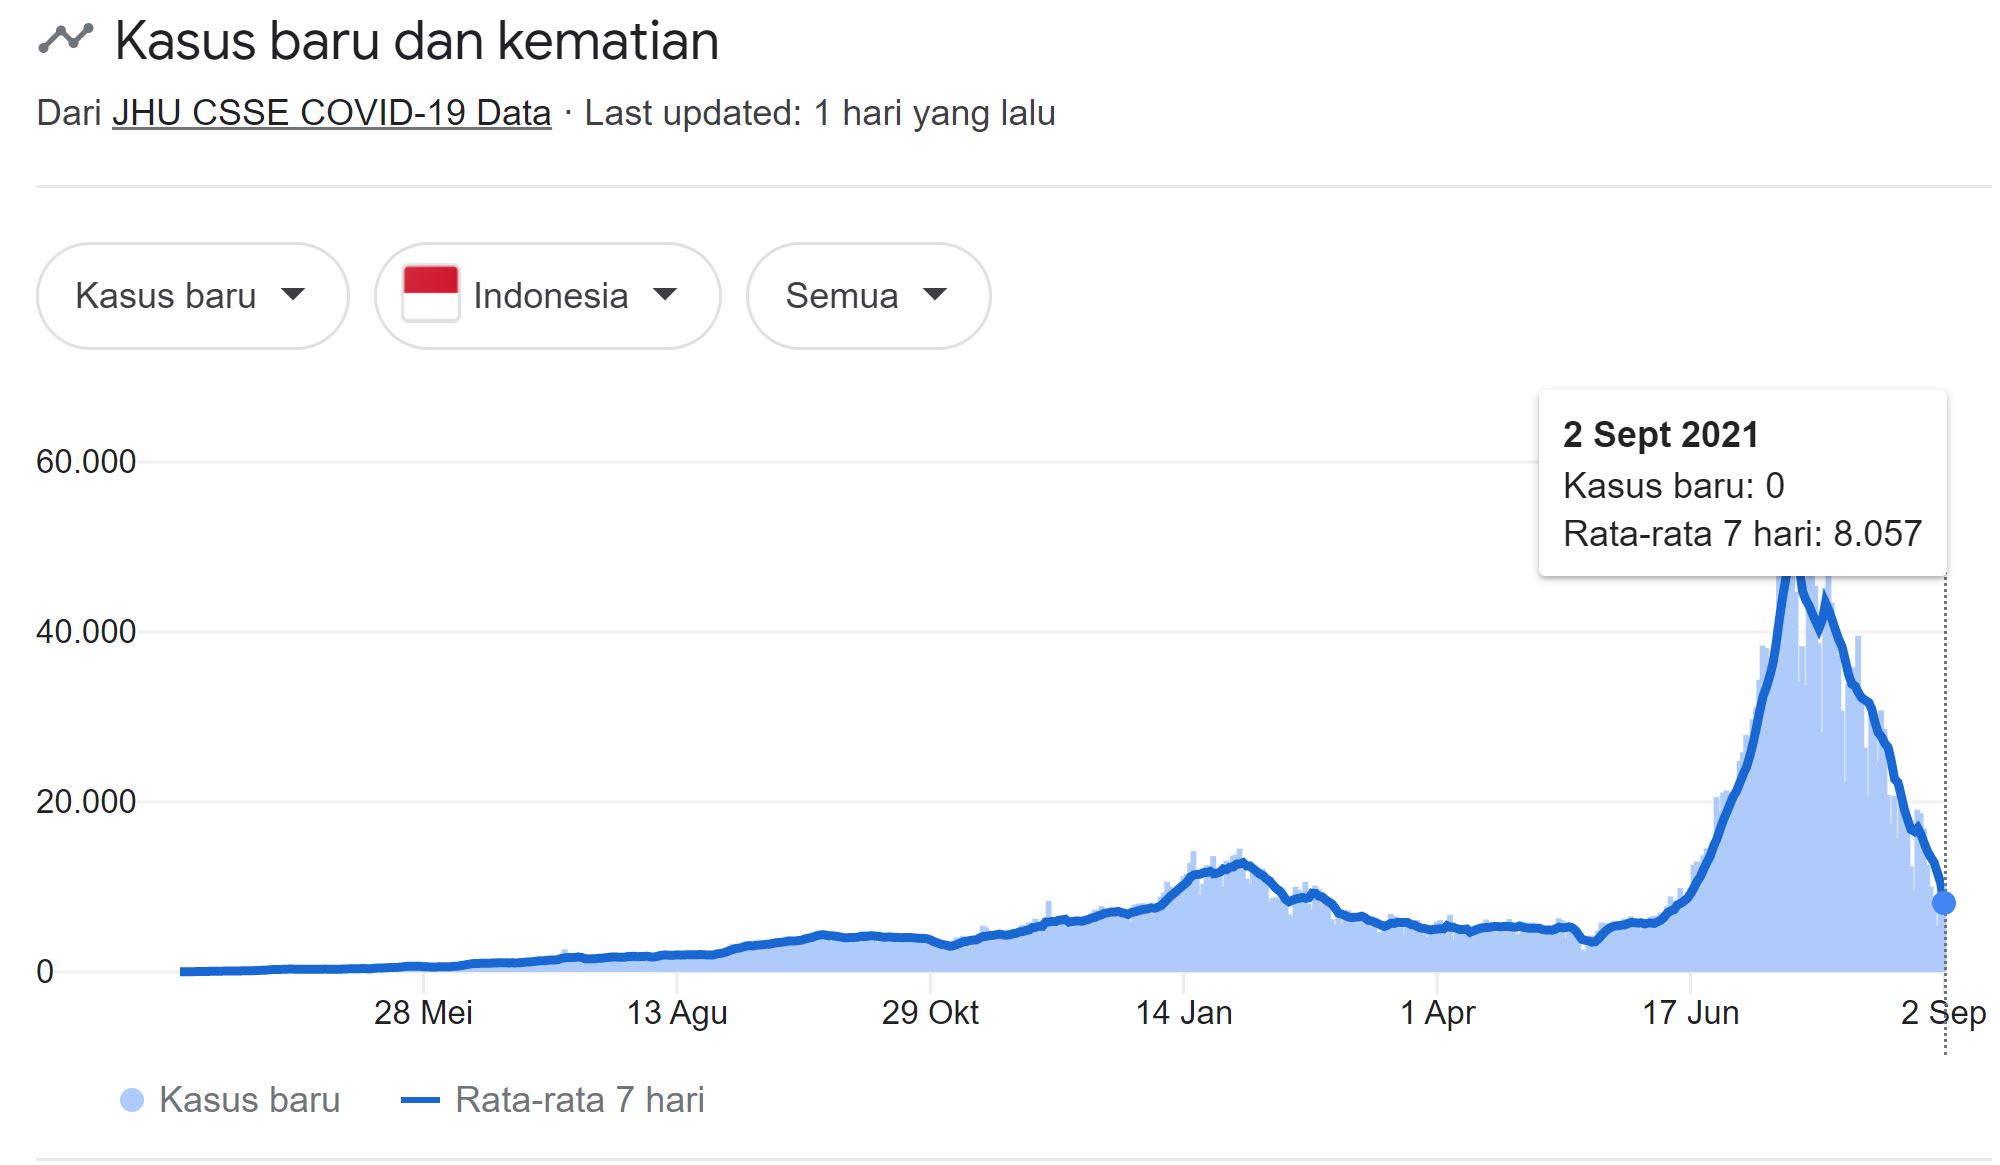Open the JHU CSSE COVID-19 Data link
2000x1165 pixels.
331,113
